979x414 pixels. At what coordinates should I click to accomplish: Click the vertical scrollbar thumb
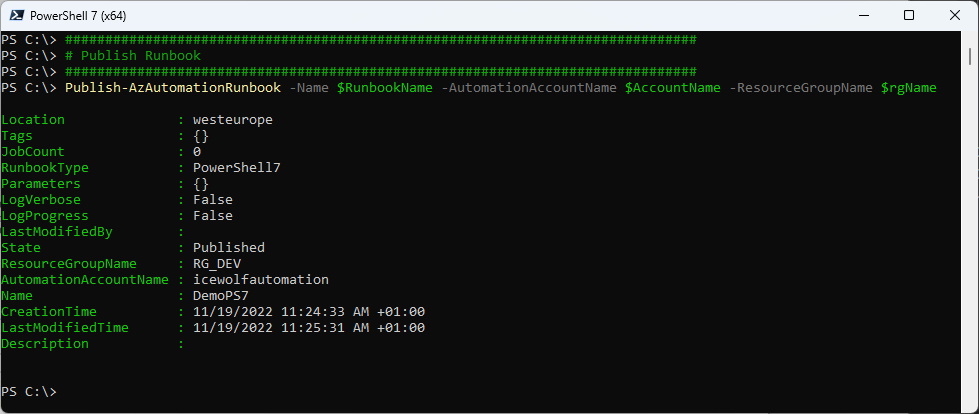tap(970, 56)
